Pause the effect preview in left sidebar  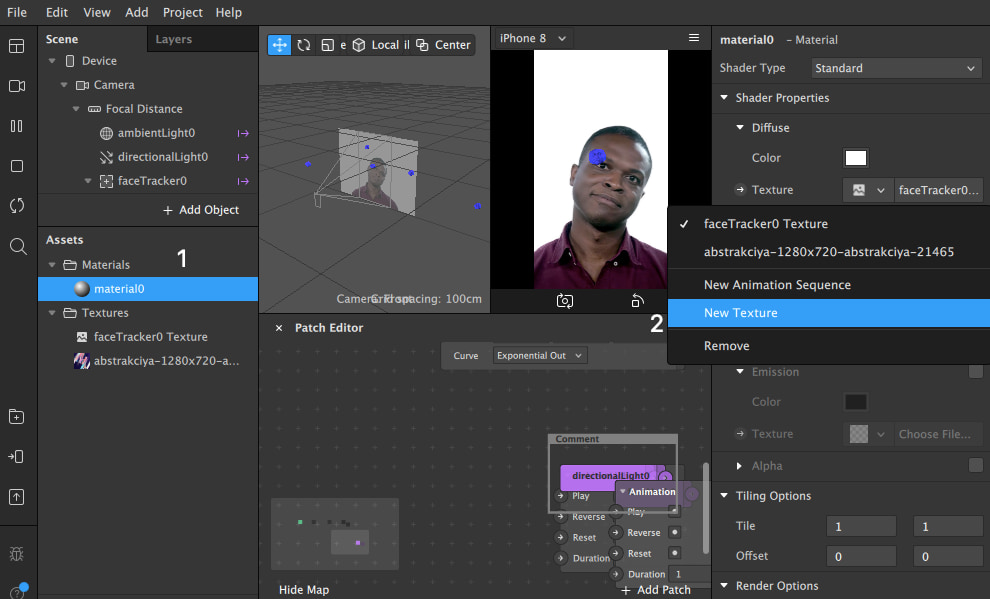[17, 126]
